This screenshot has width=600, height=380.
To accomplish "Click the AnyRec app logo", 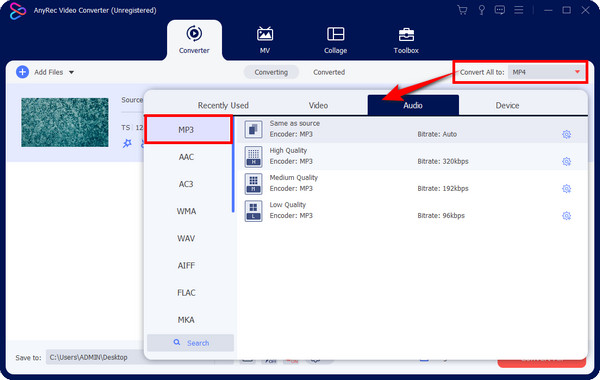I will coord(18,10).
